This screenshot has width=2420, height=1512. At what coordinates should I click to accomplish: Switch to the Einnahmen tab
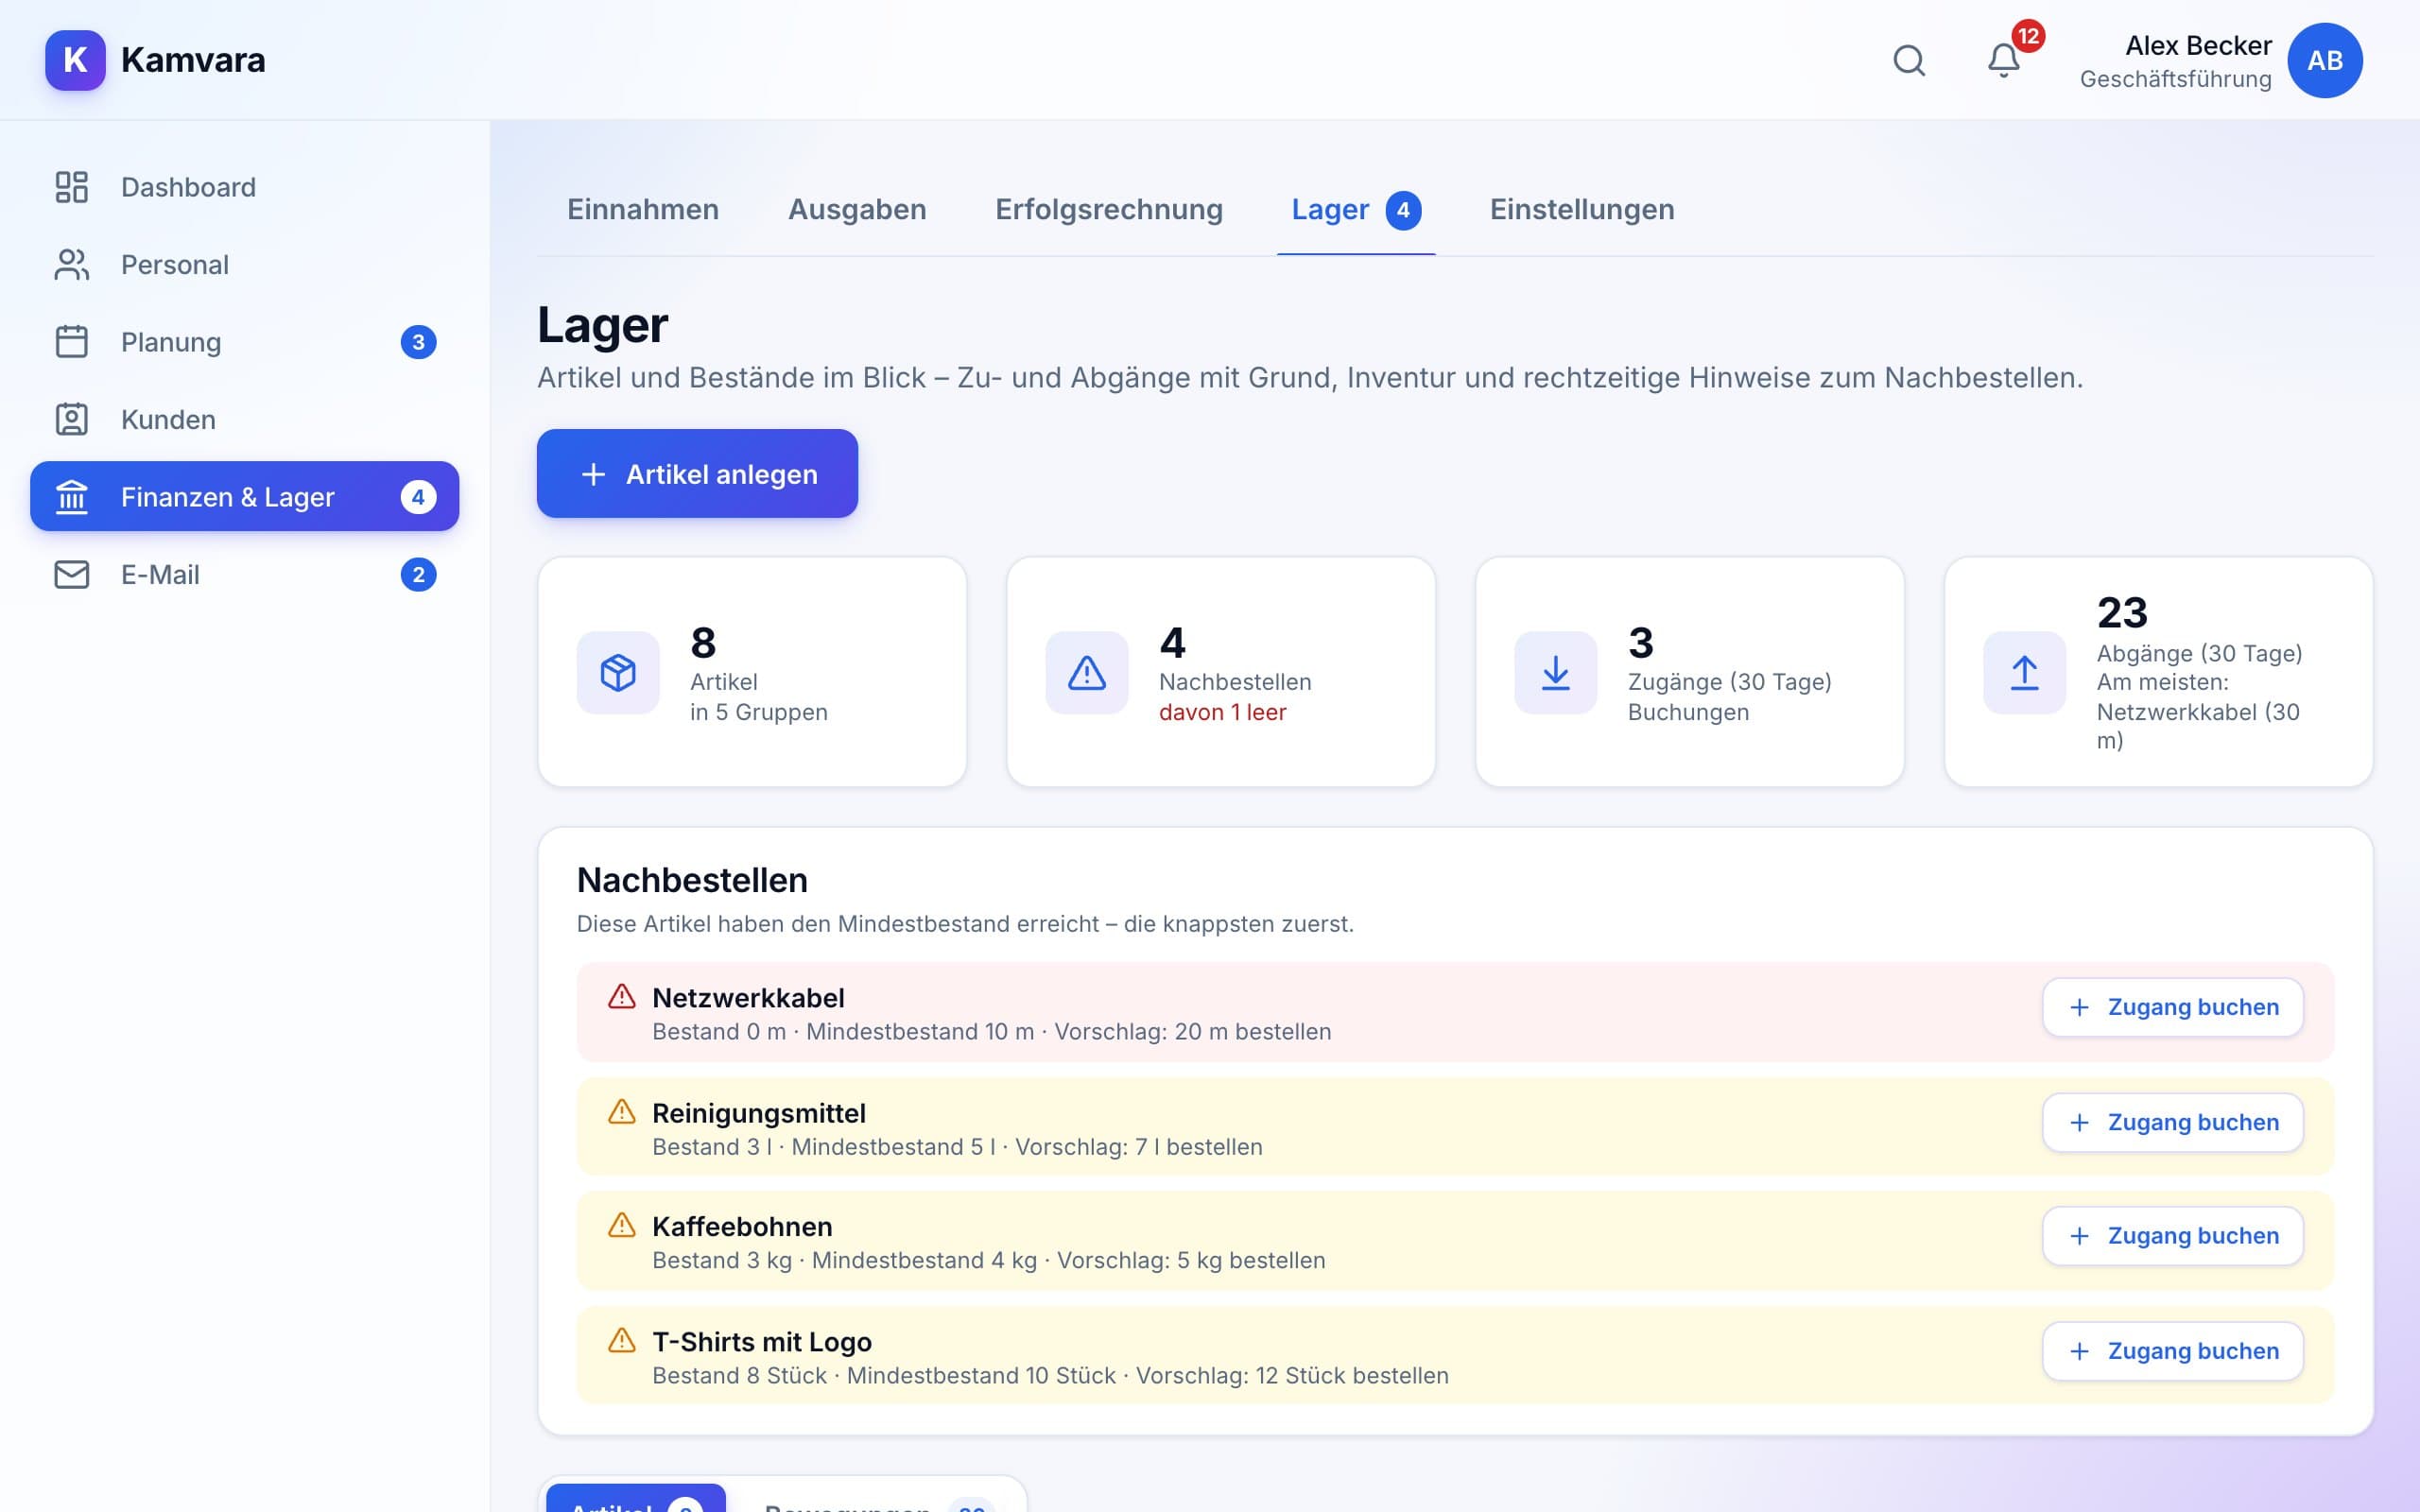643,209
